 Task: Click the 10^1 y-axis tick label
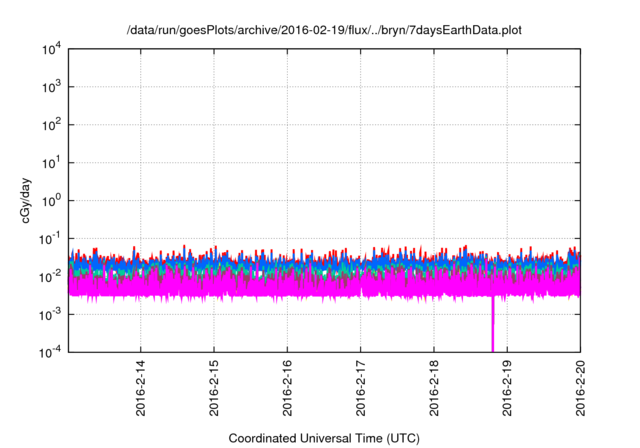click(x=51, y=163)
